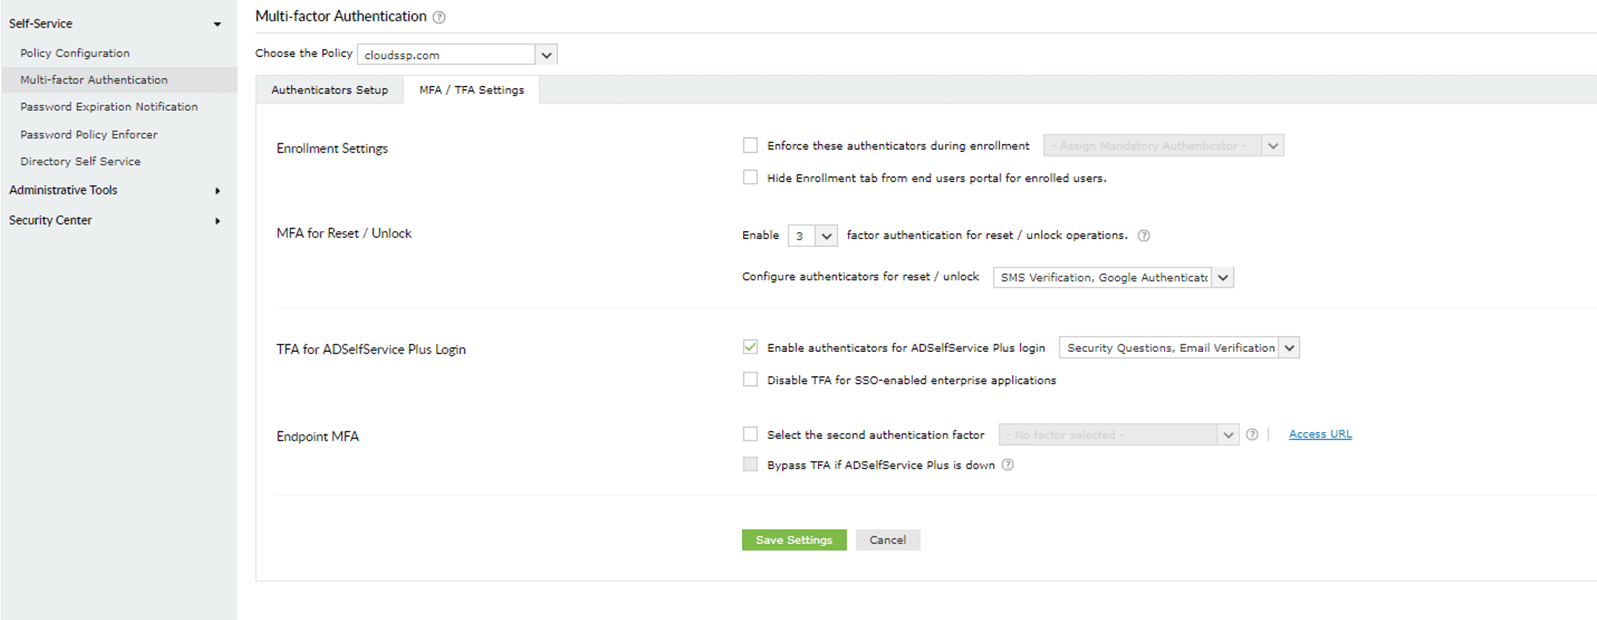1597x620 pixels.
Task: Open Password Expiration Notification in the sidebar
Action: coord(109,107)
